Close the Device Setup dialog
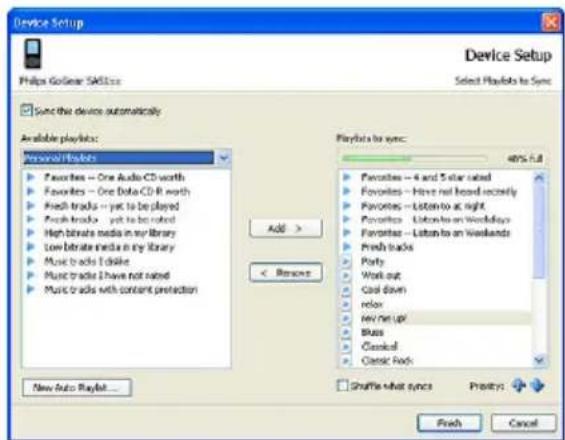The width and height of the screenshot is (565, 440). [551, 23]
